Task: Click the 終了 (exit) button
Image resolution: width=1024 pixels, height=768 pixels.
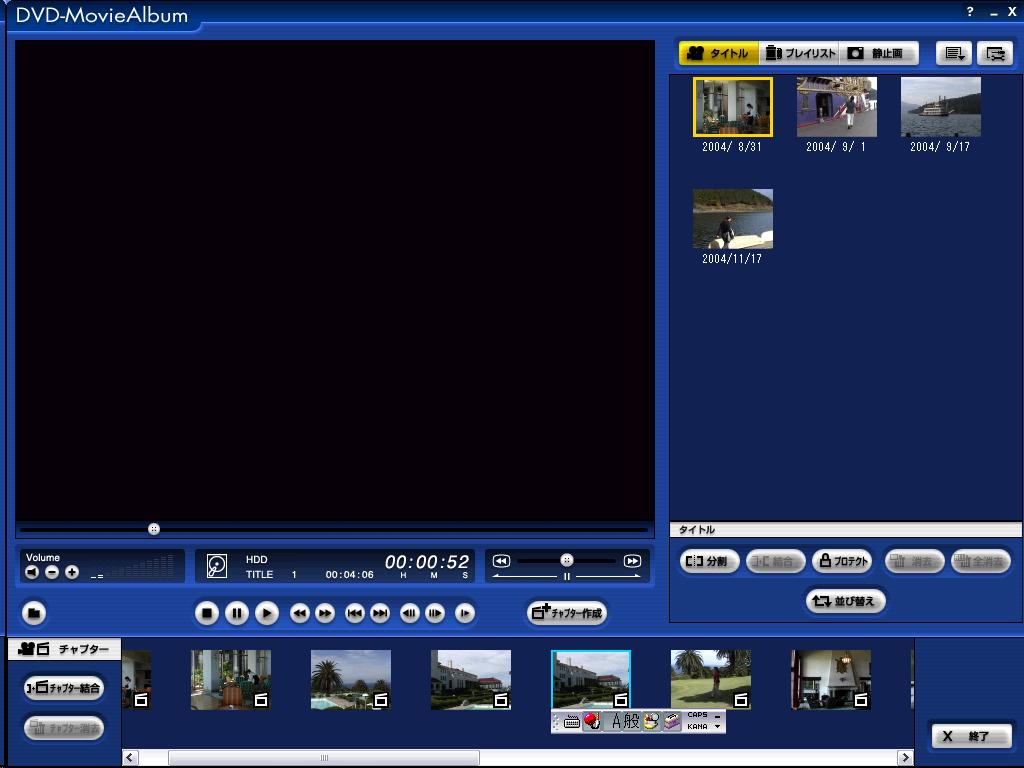Action: (972, 736)
